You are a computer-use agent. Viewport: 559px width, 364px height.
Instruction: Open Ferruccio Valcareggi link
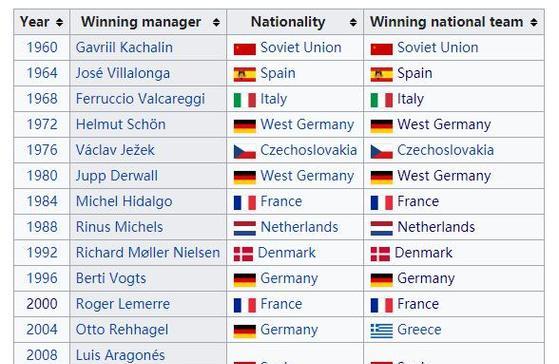[140, 99]
